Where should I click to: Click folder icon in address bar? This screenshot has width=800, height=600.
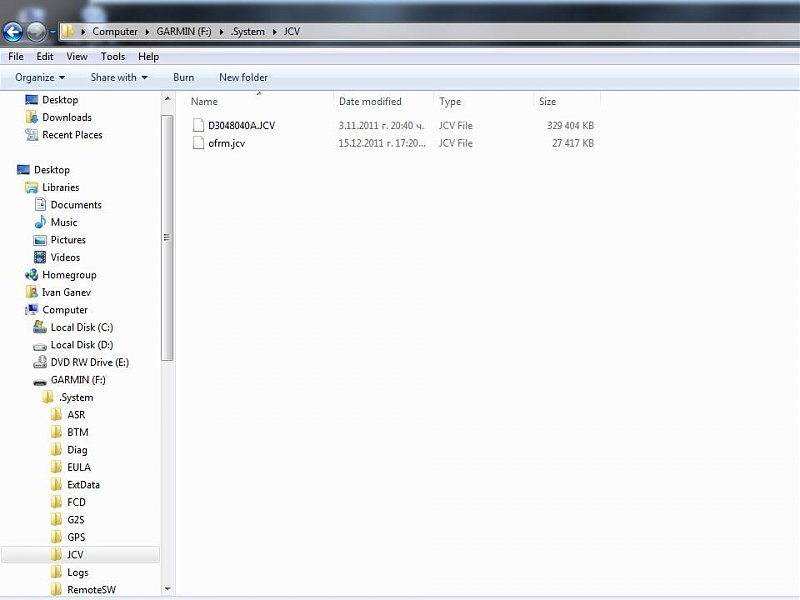click(67, 32)
